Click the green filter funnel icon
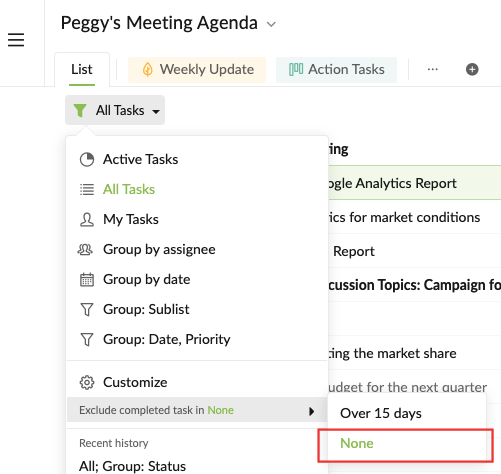 point(80,110)
